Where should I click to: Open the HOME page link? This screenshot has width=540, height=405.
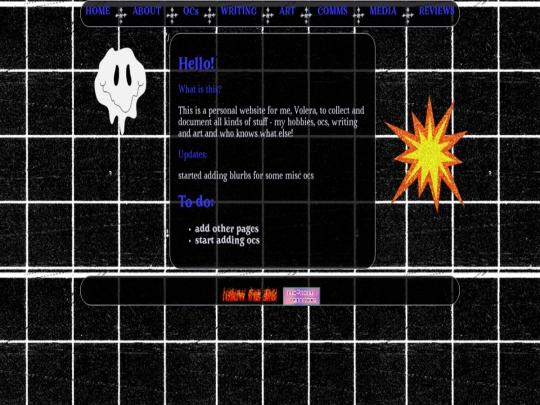coord(98,11)
